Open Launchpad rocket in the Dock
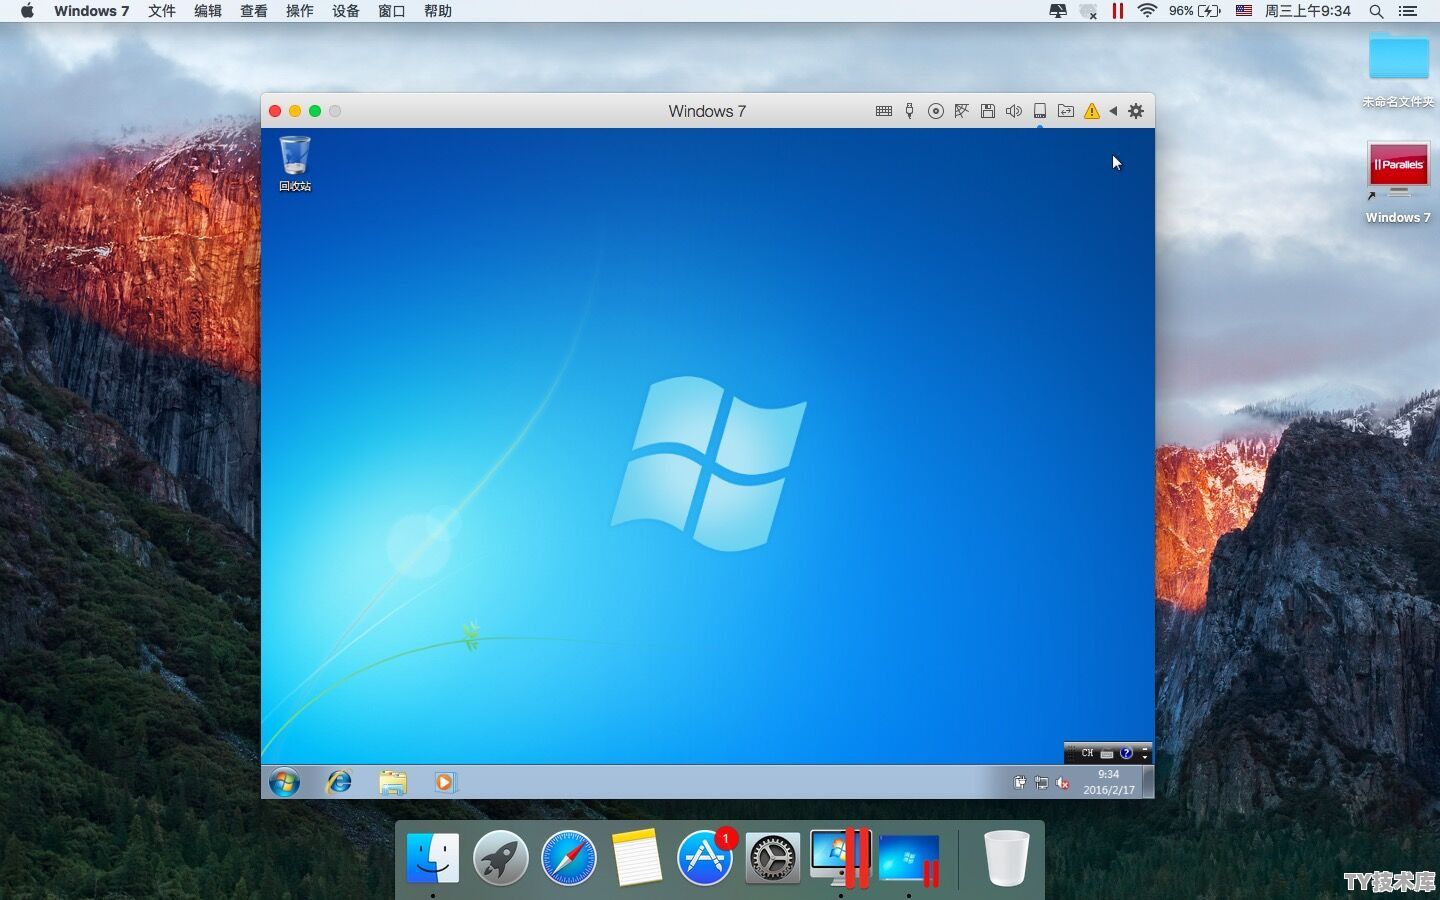 point(501,858)
